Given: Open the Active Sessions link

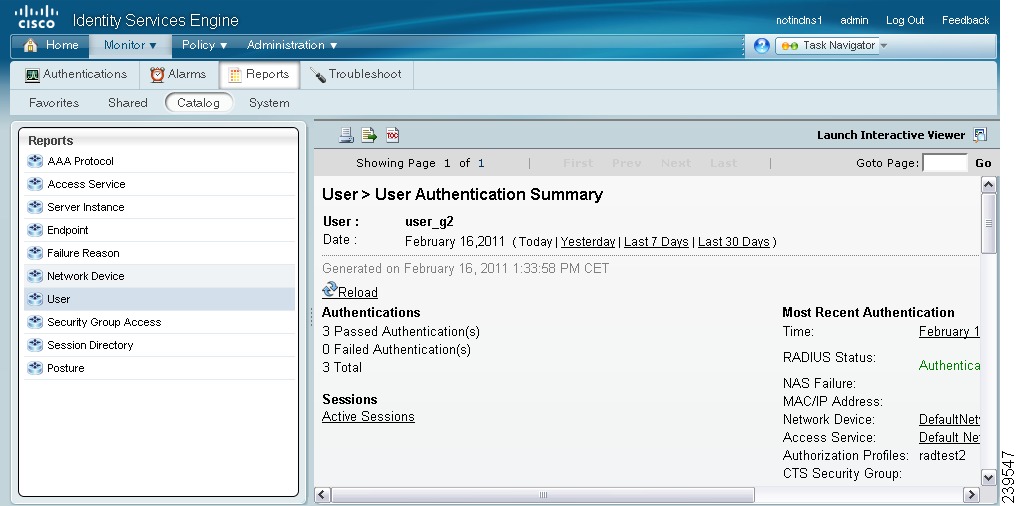Looking at the screenshot, I should 368,416.
